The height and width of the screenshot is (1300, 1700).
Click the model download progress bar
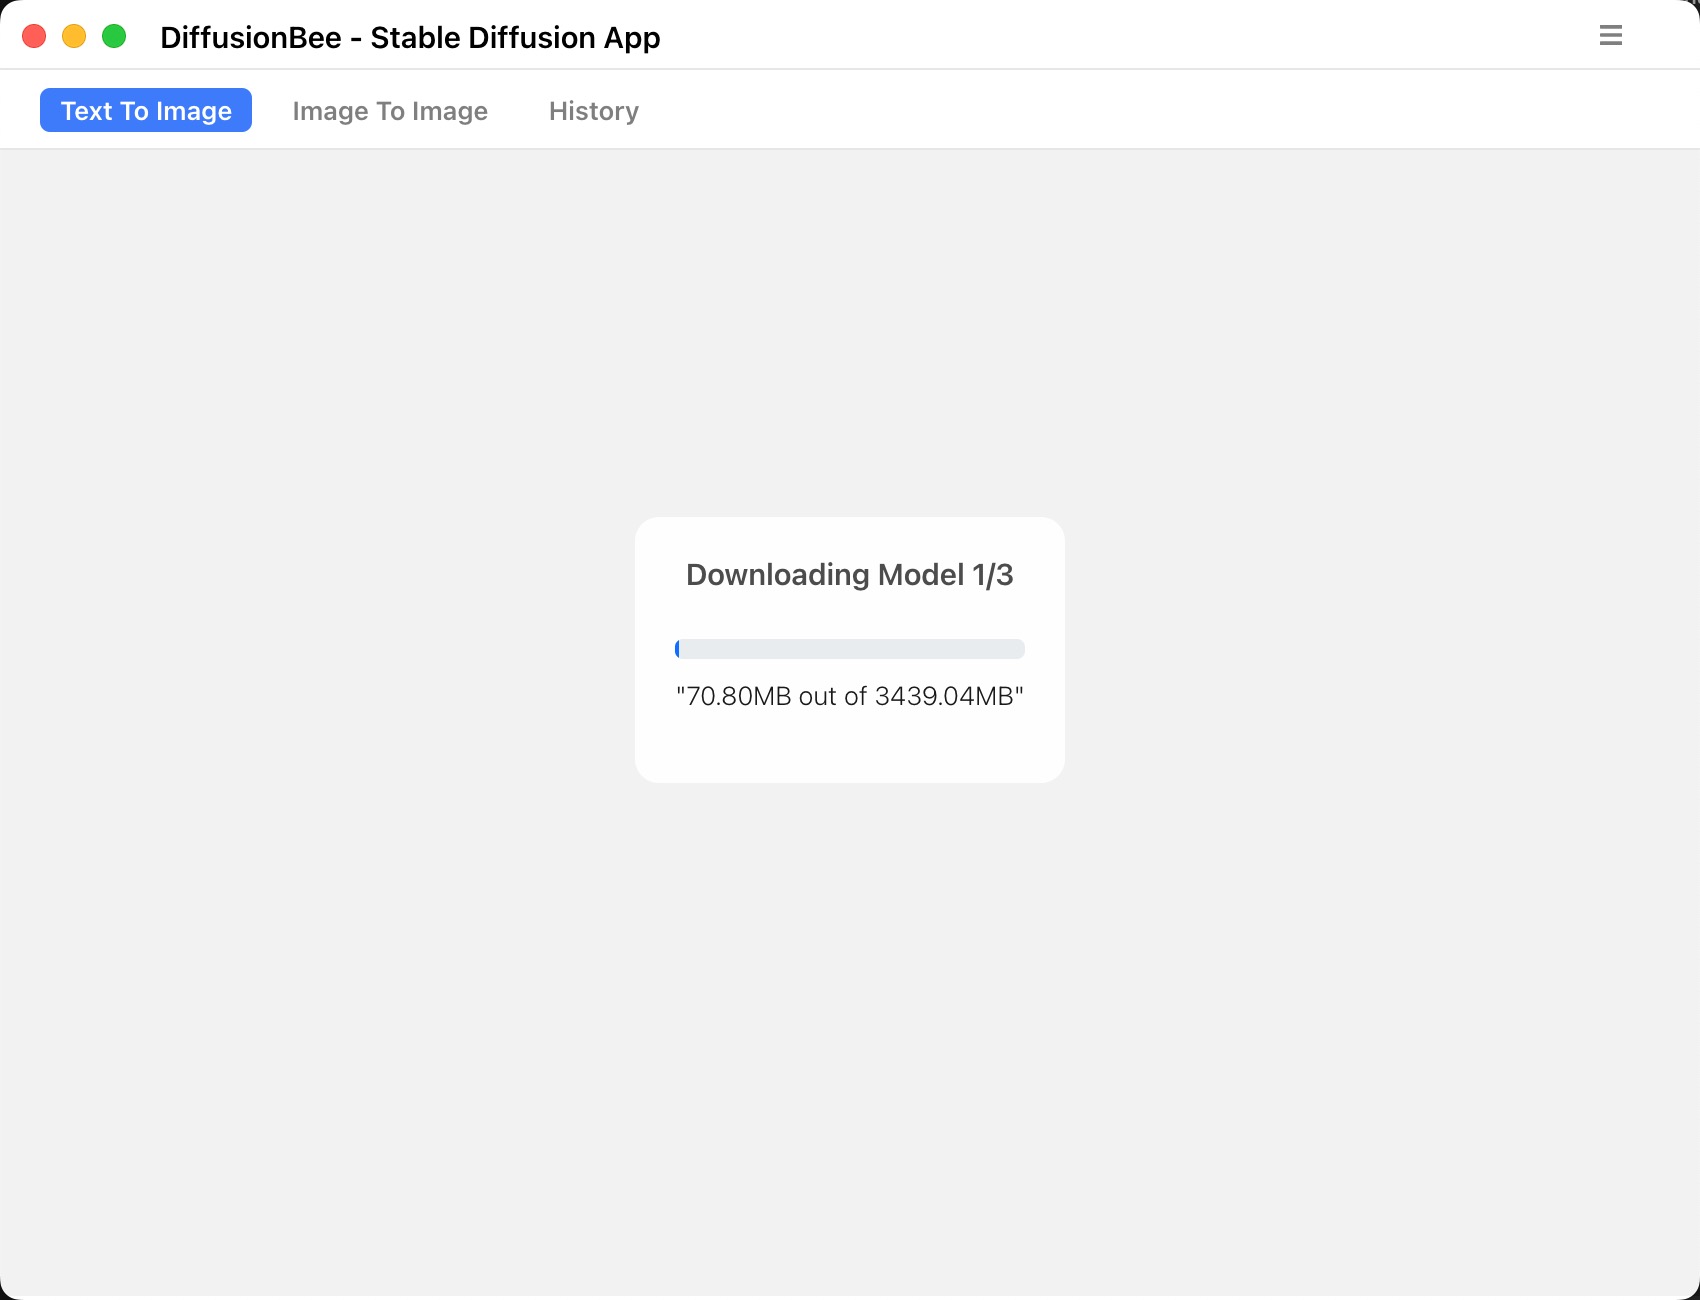pos(850,649)
